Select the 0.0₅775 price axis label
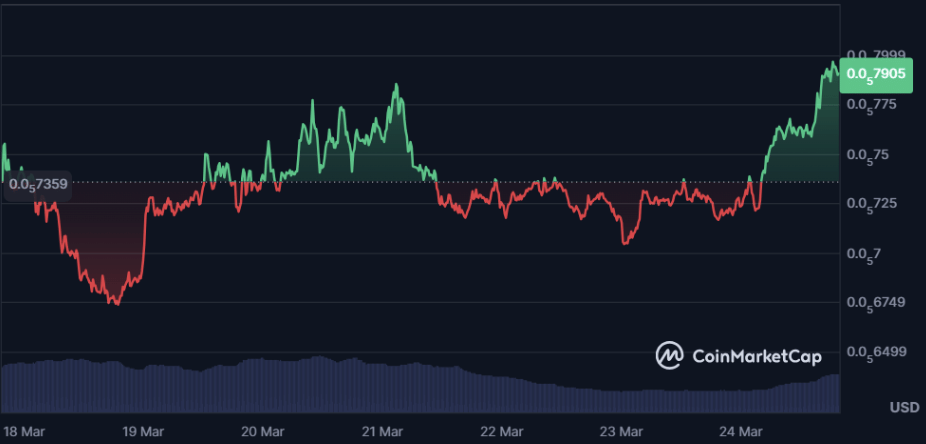Image resolution: width=926 pixels, height=444 pixels. pos(873,105)
